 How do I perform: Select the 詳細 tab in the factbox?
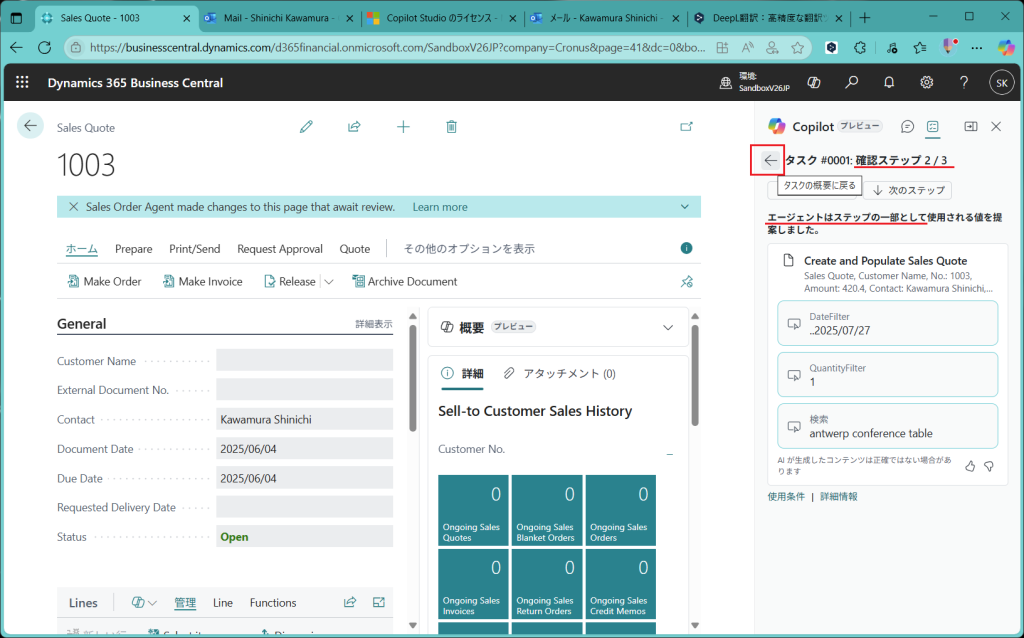(x=462, y=374)
